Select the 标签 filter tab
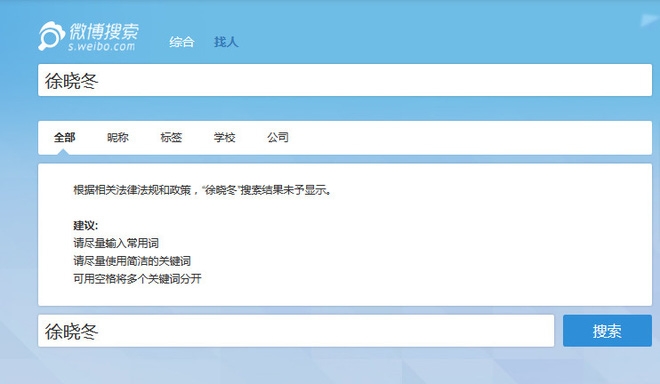Viewport: 660px width, 384px height. [x=171, y=137]
